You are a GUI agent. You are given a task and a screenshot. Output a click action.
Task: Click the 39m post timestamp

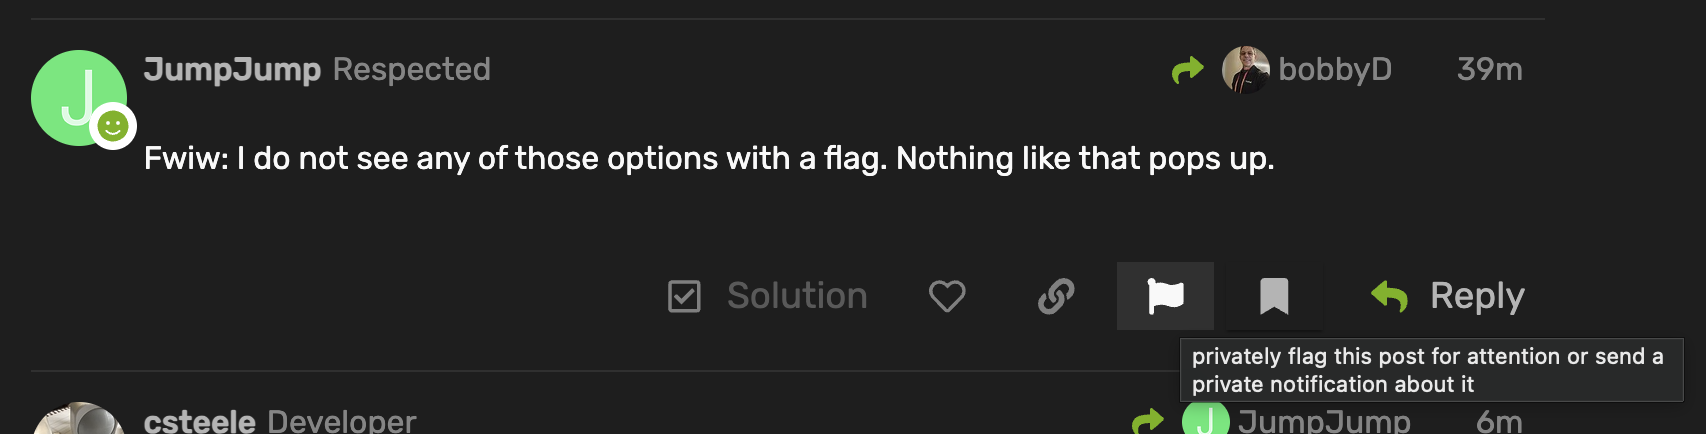tap(1489, 69)
